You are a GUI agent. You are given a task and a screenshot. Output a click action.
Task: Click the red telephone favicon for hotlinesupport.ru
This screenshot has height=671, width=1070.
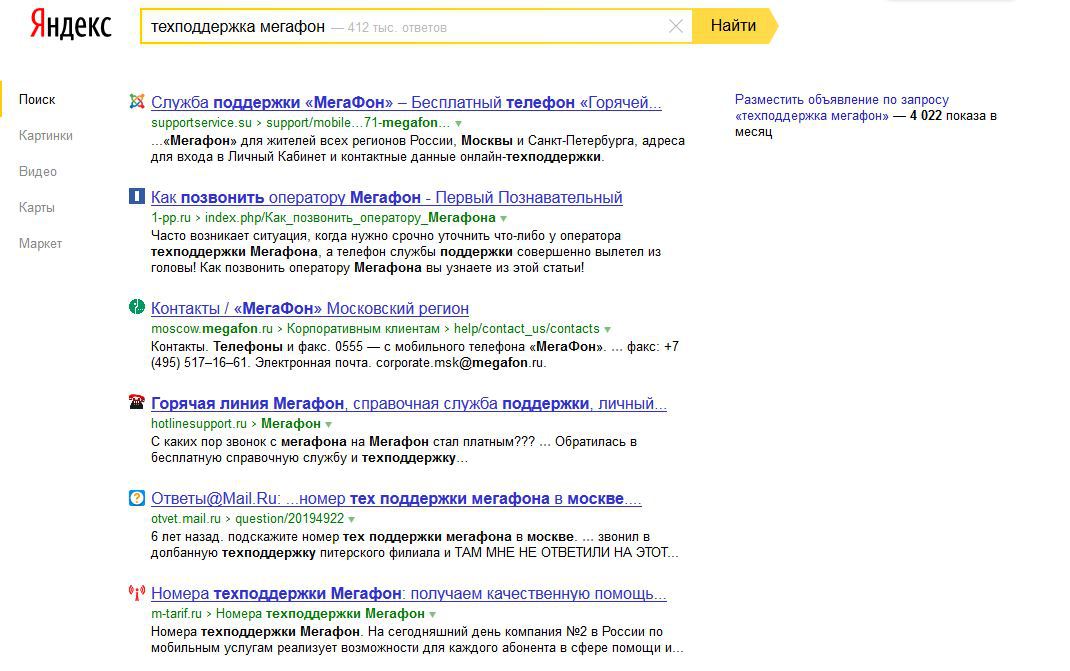point(136,402)
